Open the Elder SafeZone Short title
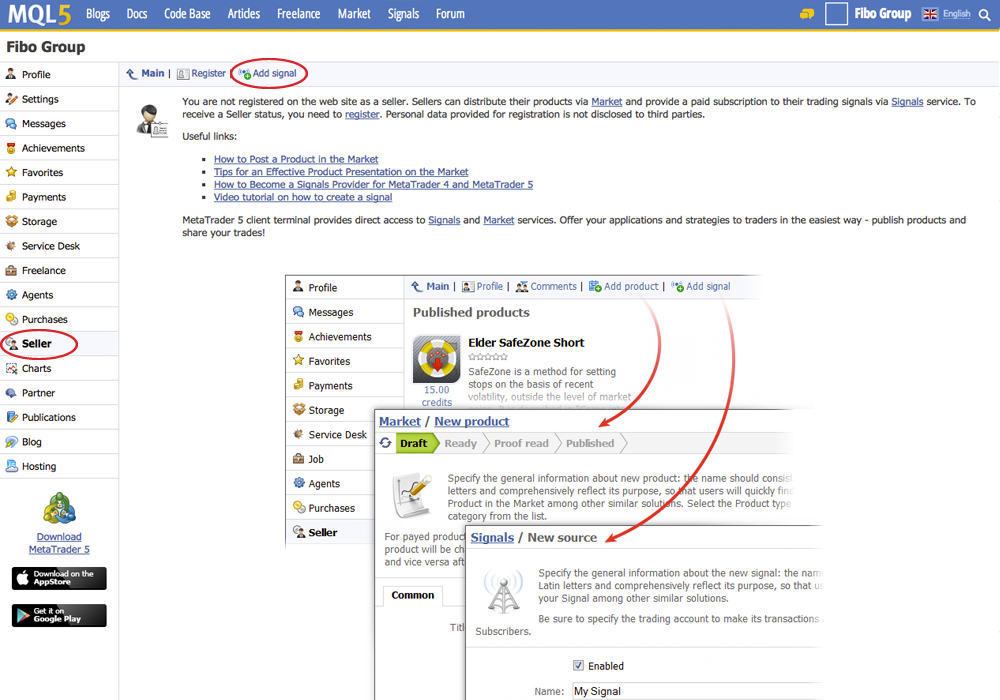Screen dimensions: 1000x700 point(526,342)
